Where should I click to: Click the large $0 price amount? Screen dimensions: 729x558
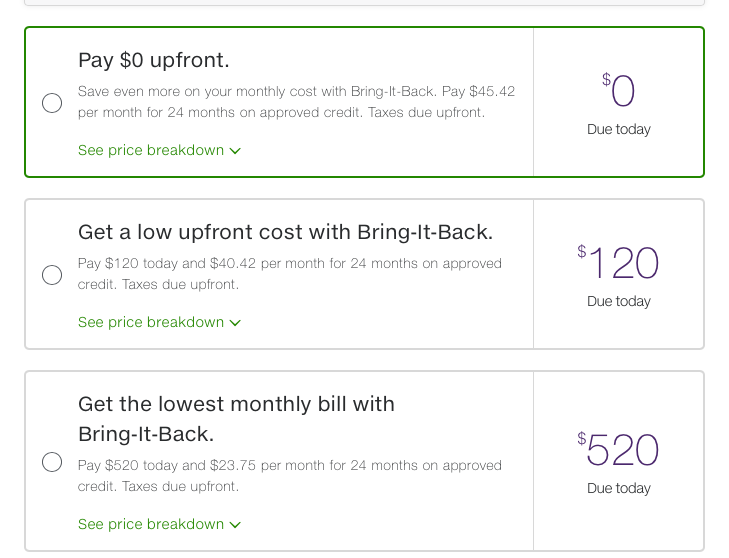pos(620,92)
